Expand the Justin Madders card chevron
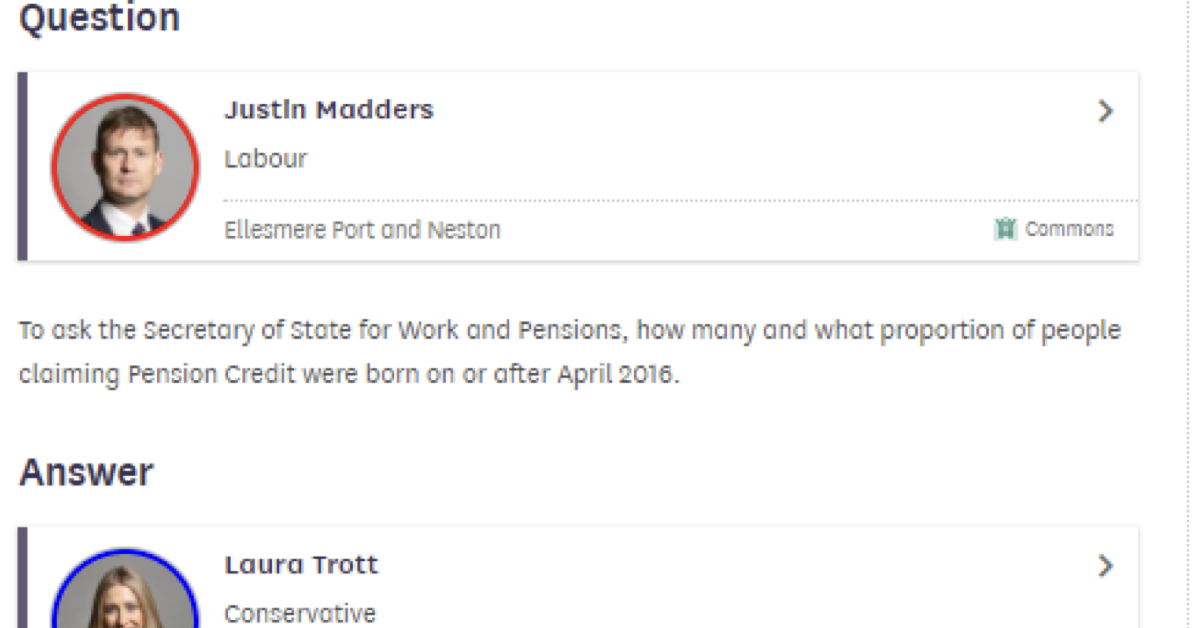The height and width of the screenshot is (628, 1200). tap(1105, 111)
